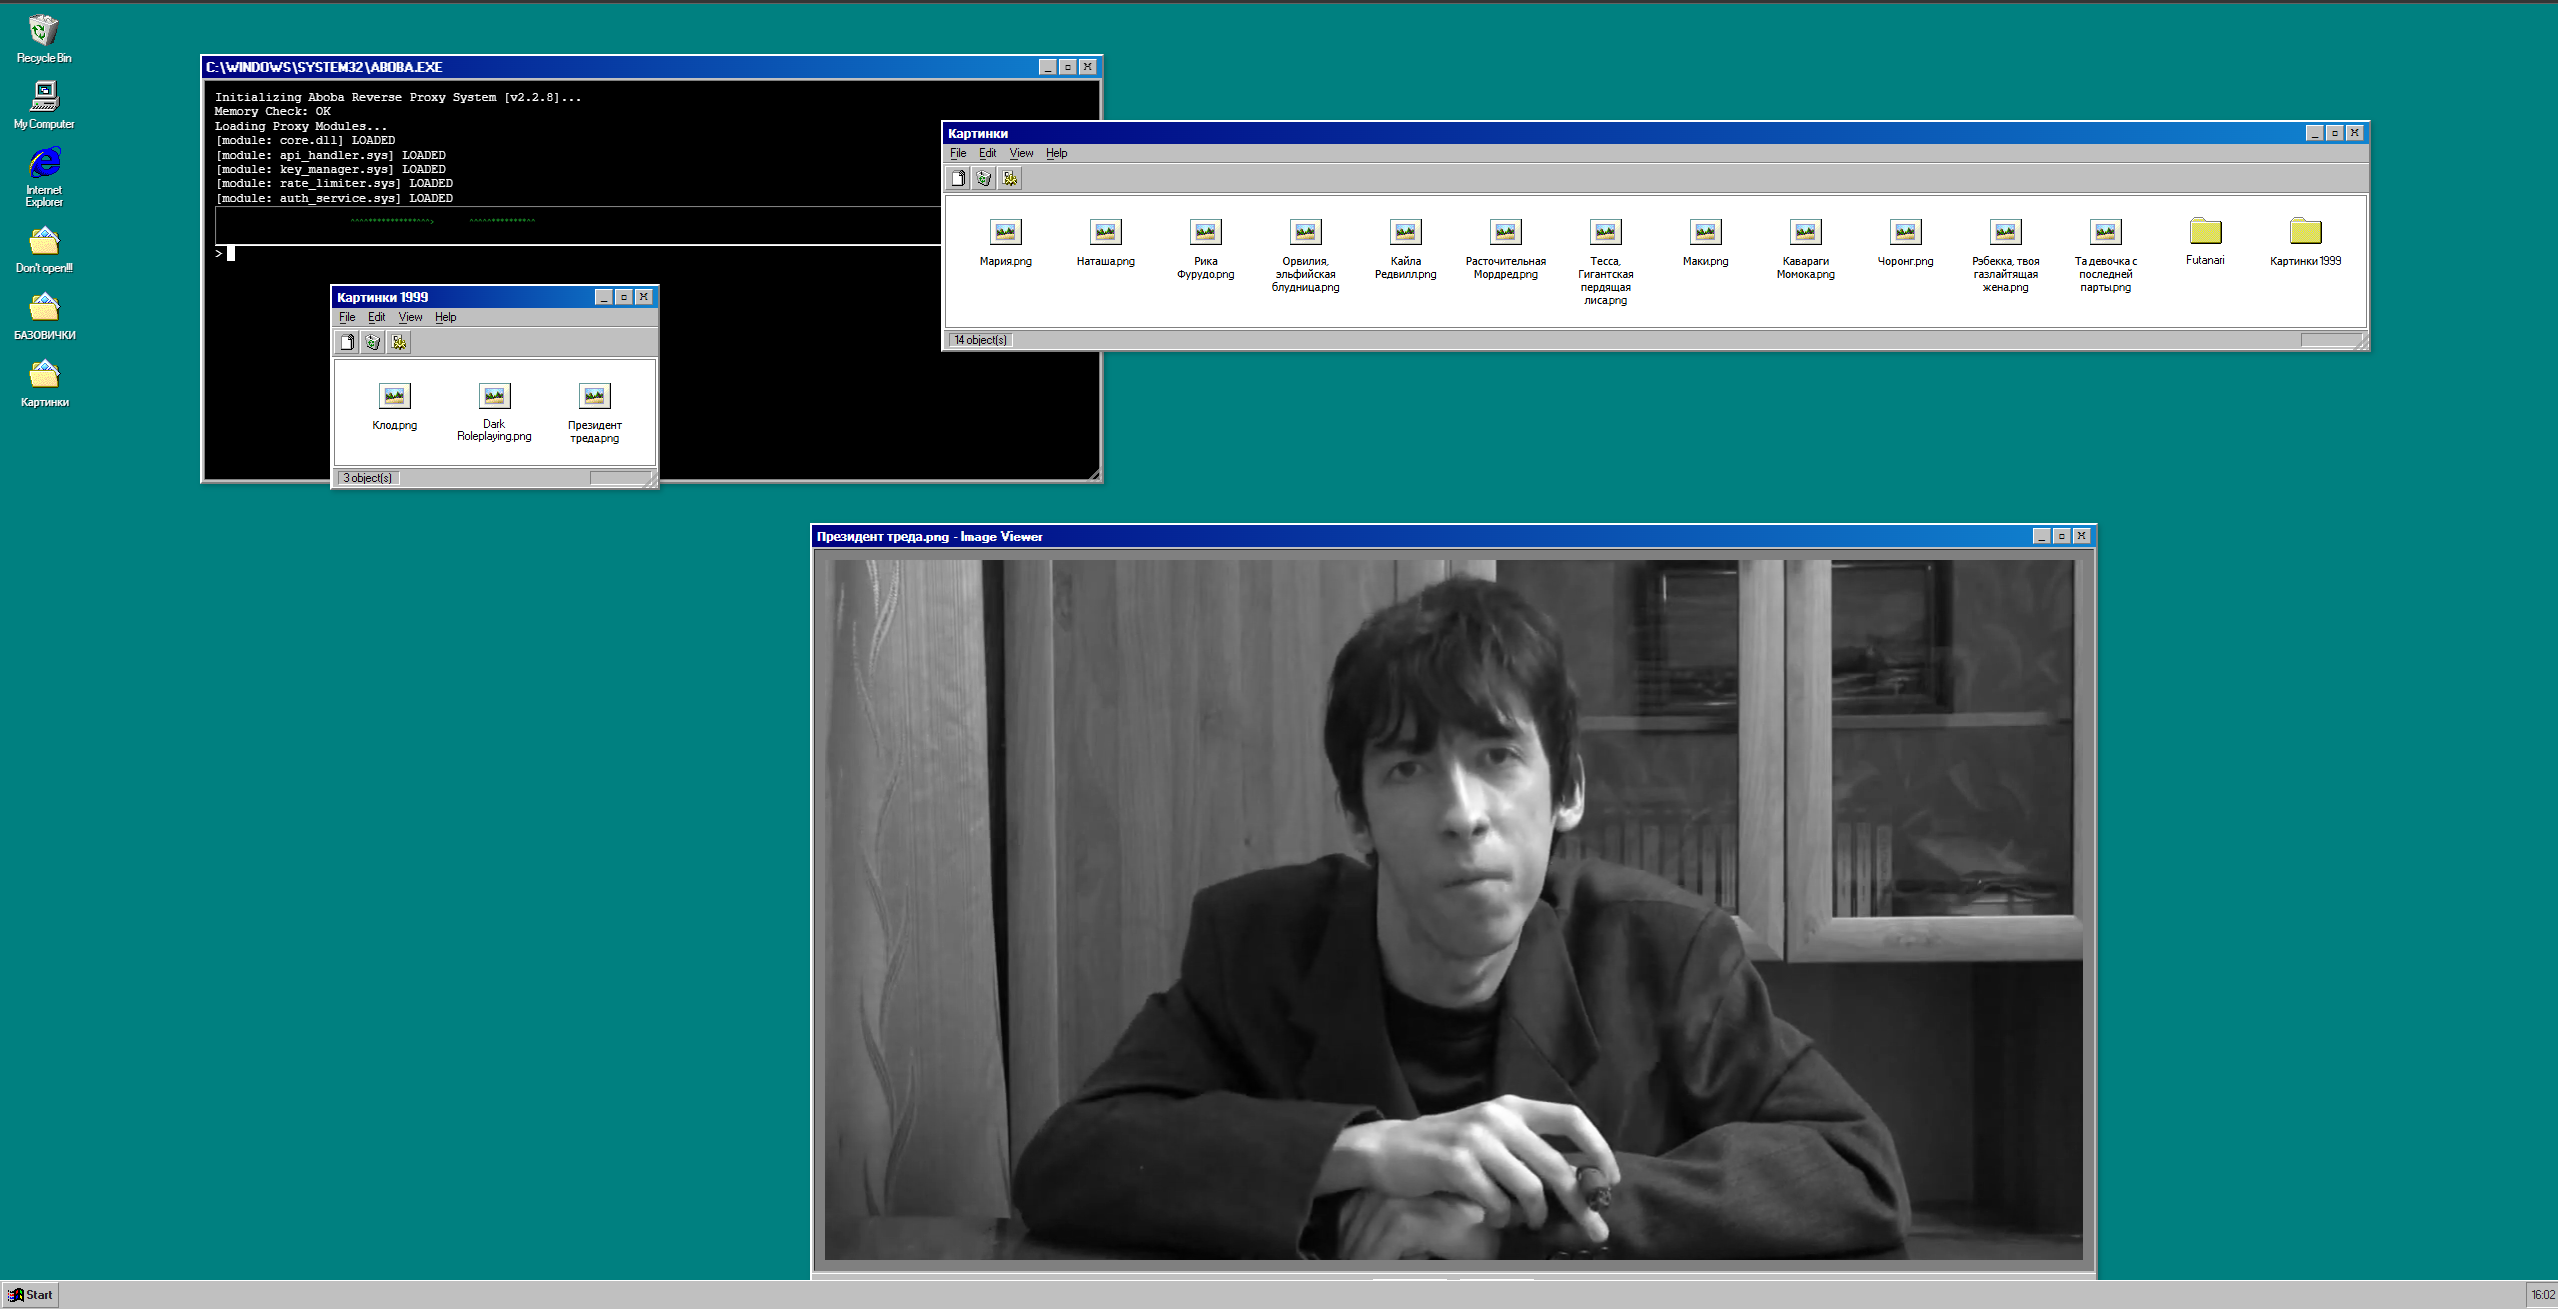
Task: Select the Клод.png file icon
Action: pos(394,396)
